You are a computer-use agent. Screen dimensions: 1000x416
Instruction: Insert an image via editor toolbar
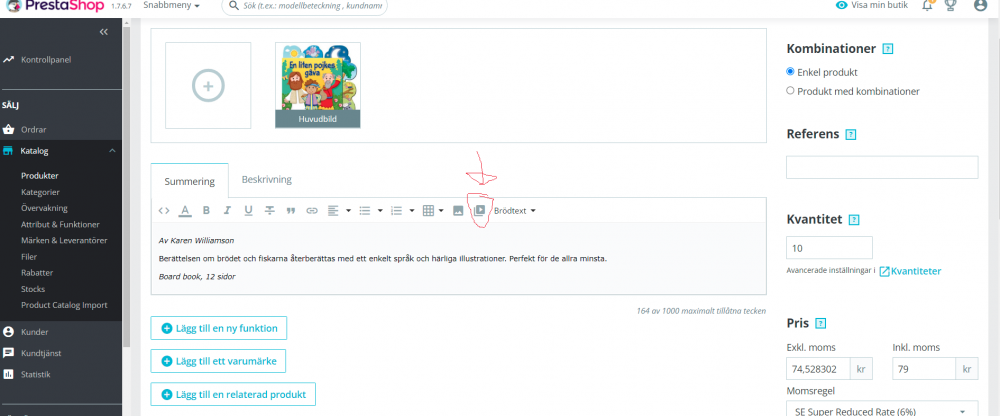coord(458,211)
